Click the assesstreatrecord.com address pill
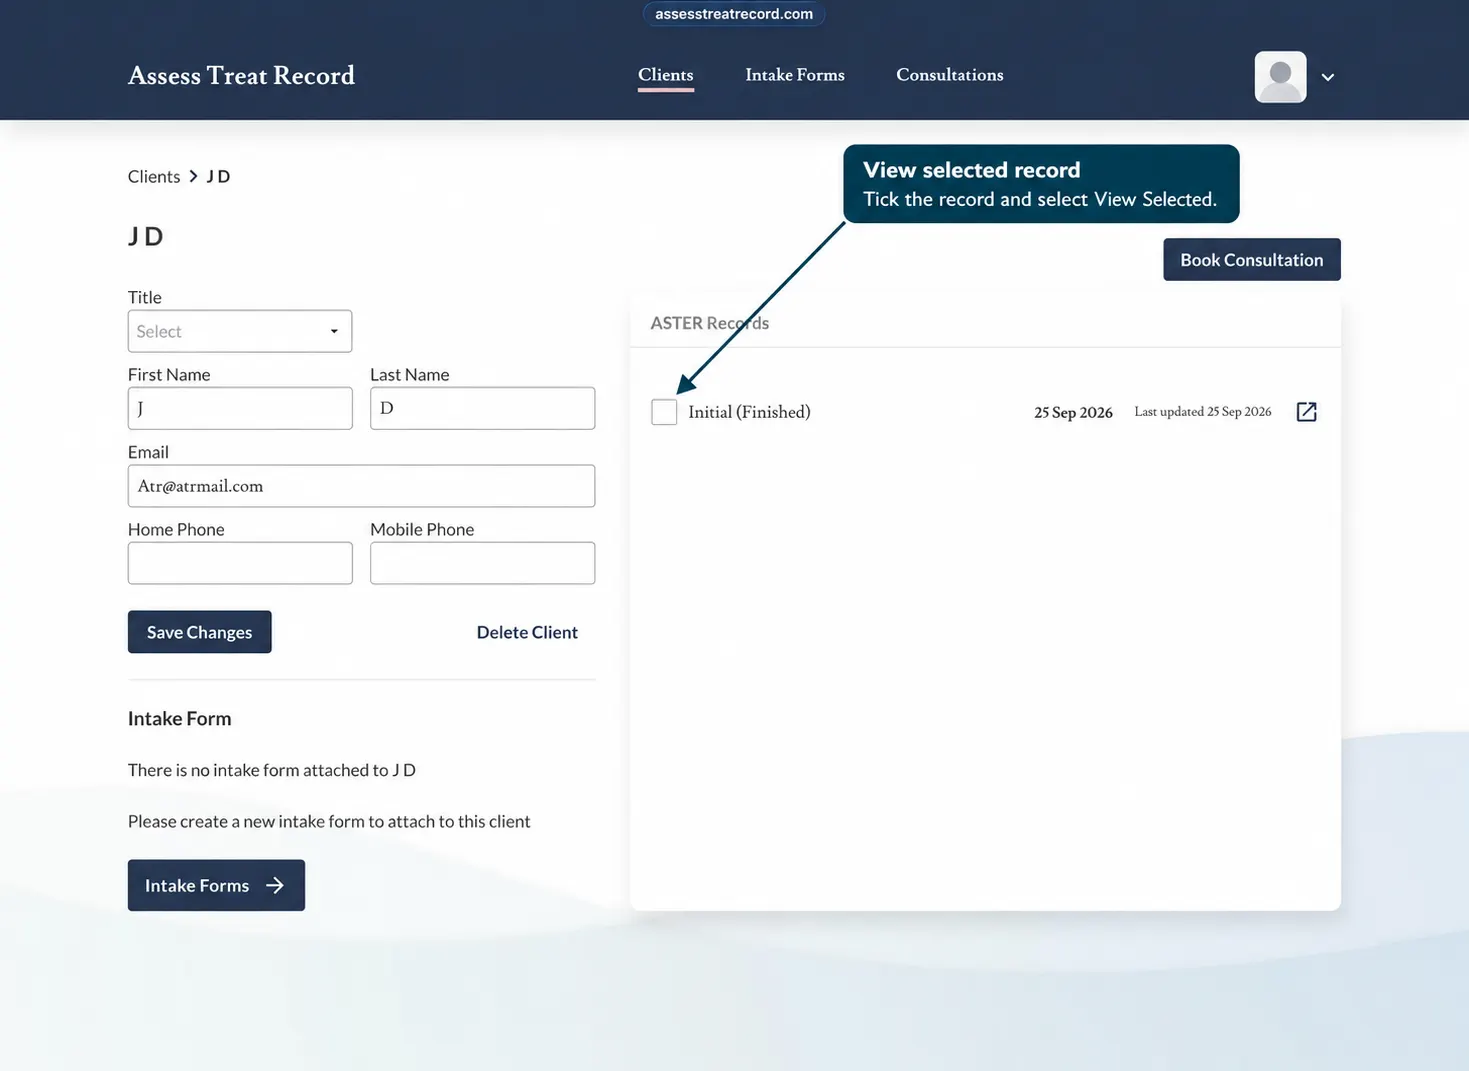The image size is (1469, 1071). [x=734, y=14]
